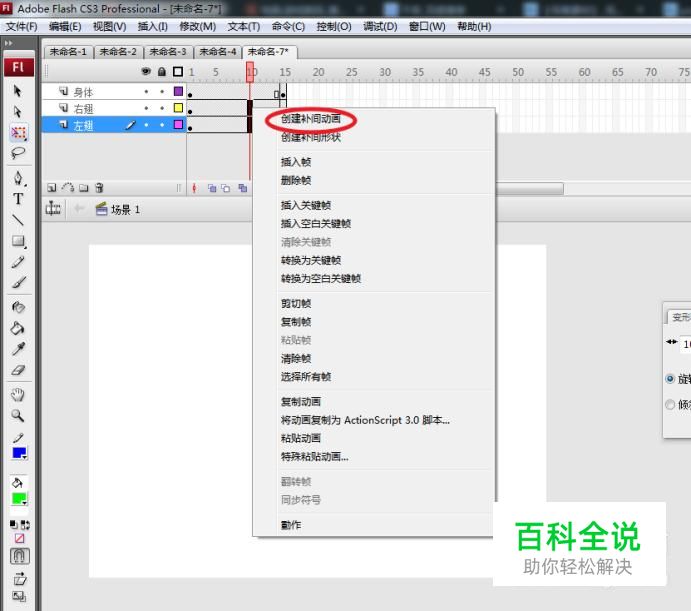691x611 pixels.
Task: Select the Pencil tool
Action: point(18,262)
